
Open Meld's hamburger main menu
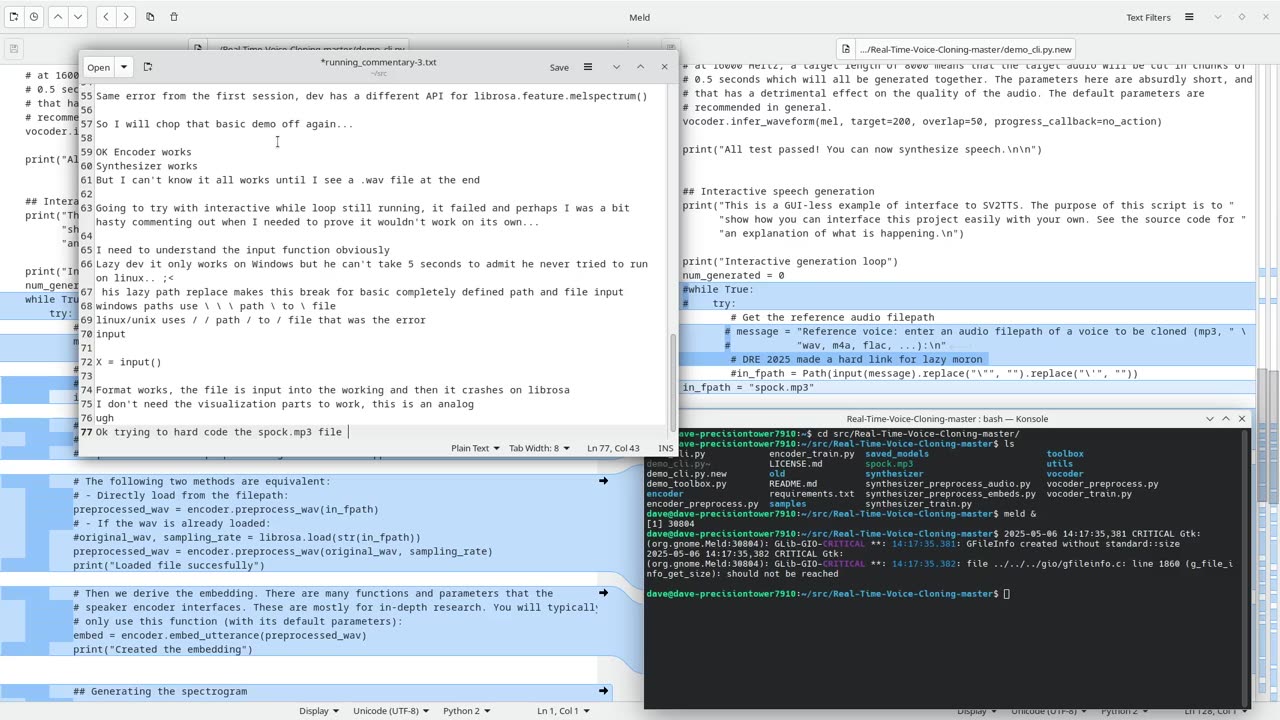[x=1189, y=17]
